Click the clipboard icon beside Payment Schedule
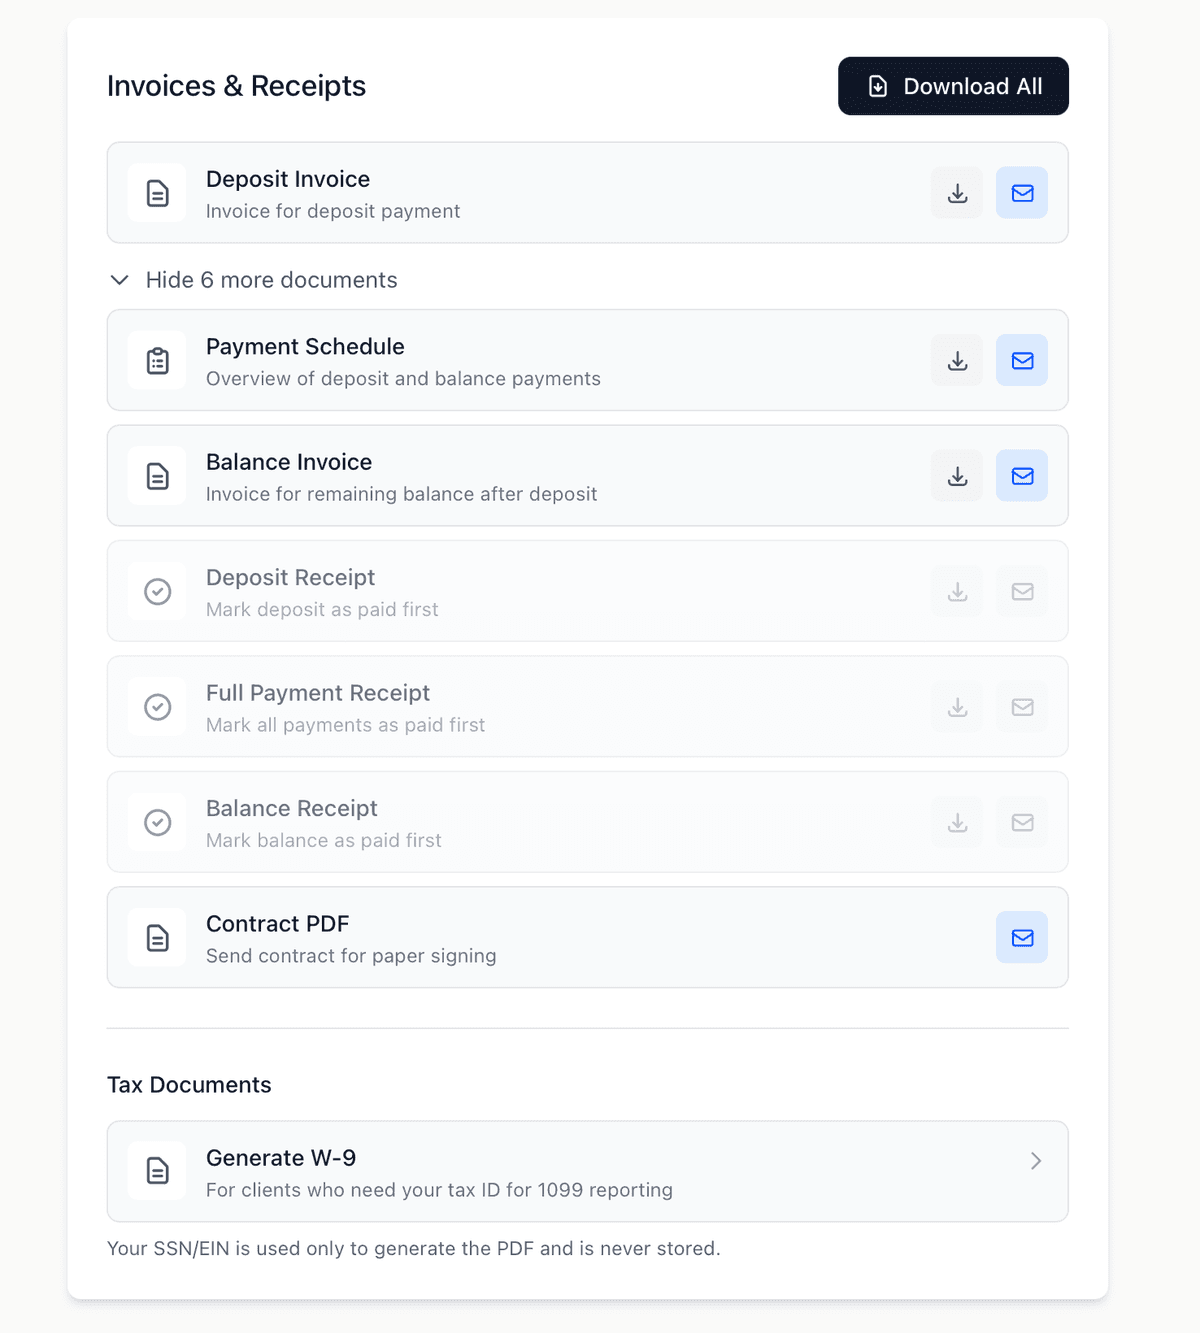The image size is (1200, 1333). tap(157, 360)
